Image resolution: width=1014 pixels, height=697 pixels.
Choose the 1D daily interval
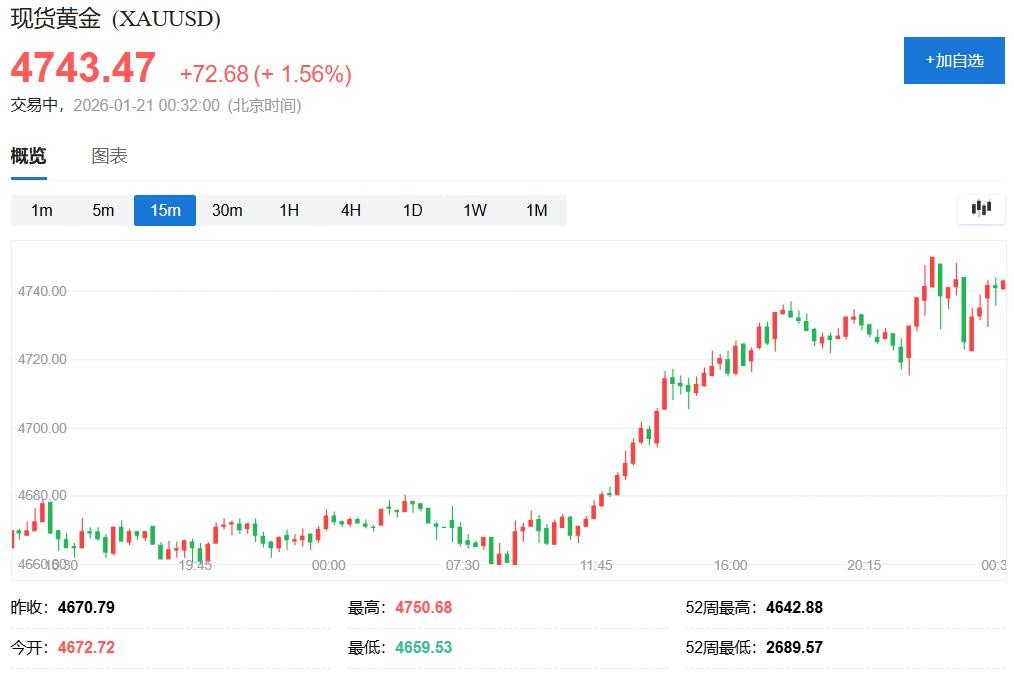pos(412,210)
